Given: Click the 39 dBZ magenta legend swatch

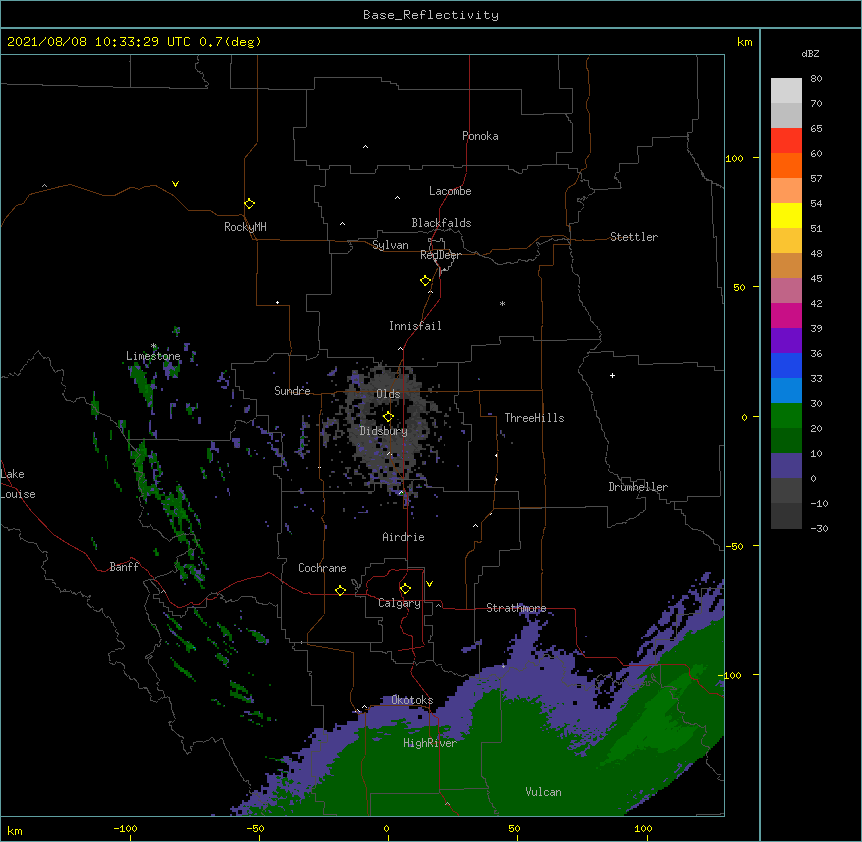Looking at the screenshot, I should click(x=786, y=315).
